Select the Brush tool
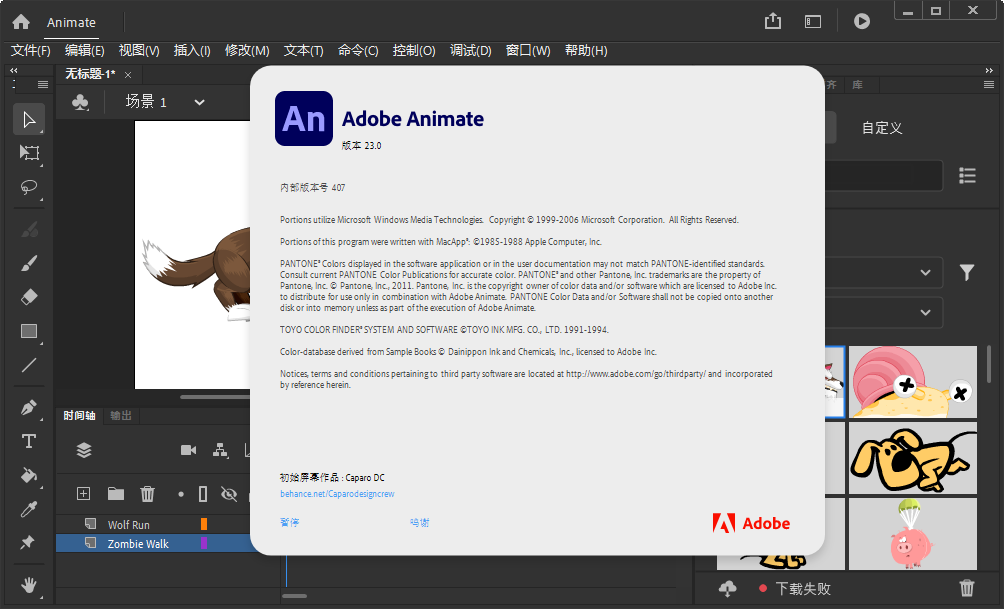1004x609 pixels. coord(28,265)
